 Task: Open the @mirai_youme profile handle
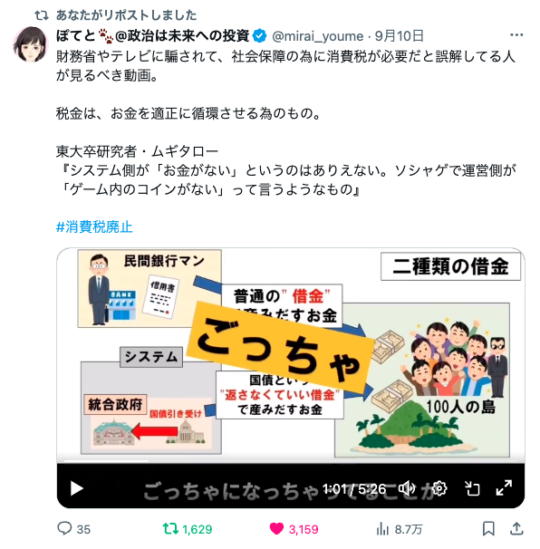[318, 36]
